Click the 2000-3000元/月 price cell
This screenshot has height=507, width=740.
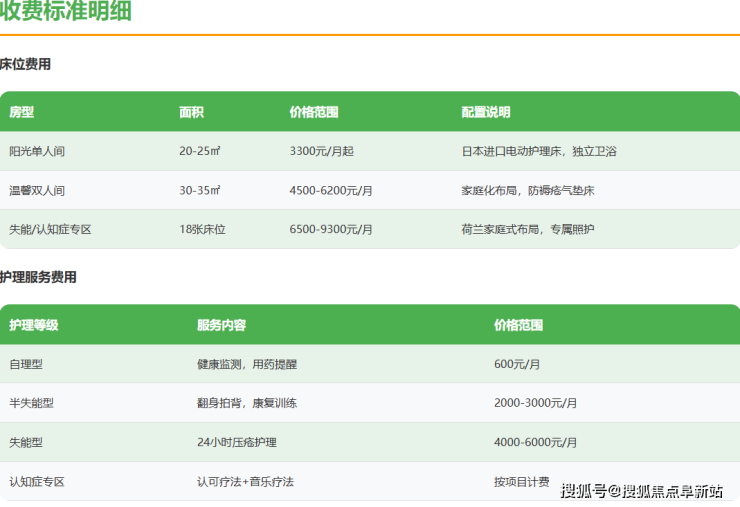pyautogui.click(x=535, y=403)
